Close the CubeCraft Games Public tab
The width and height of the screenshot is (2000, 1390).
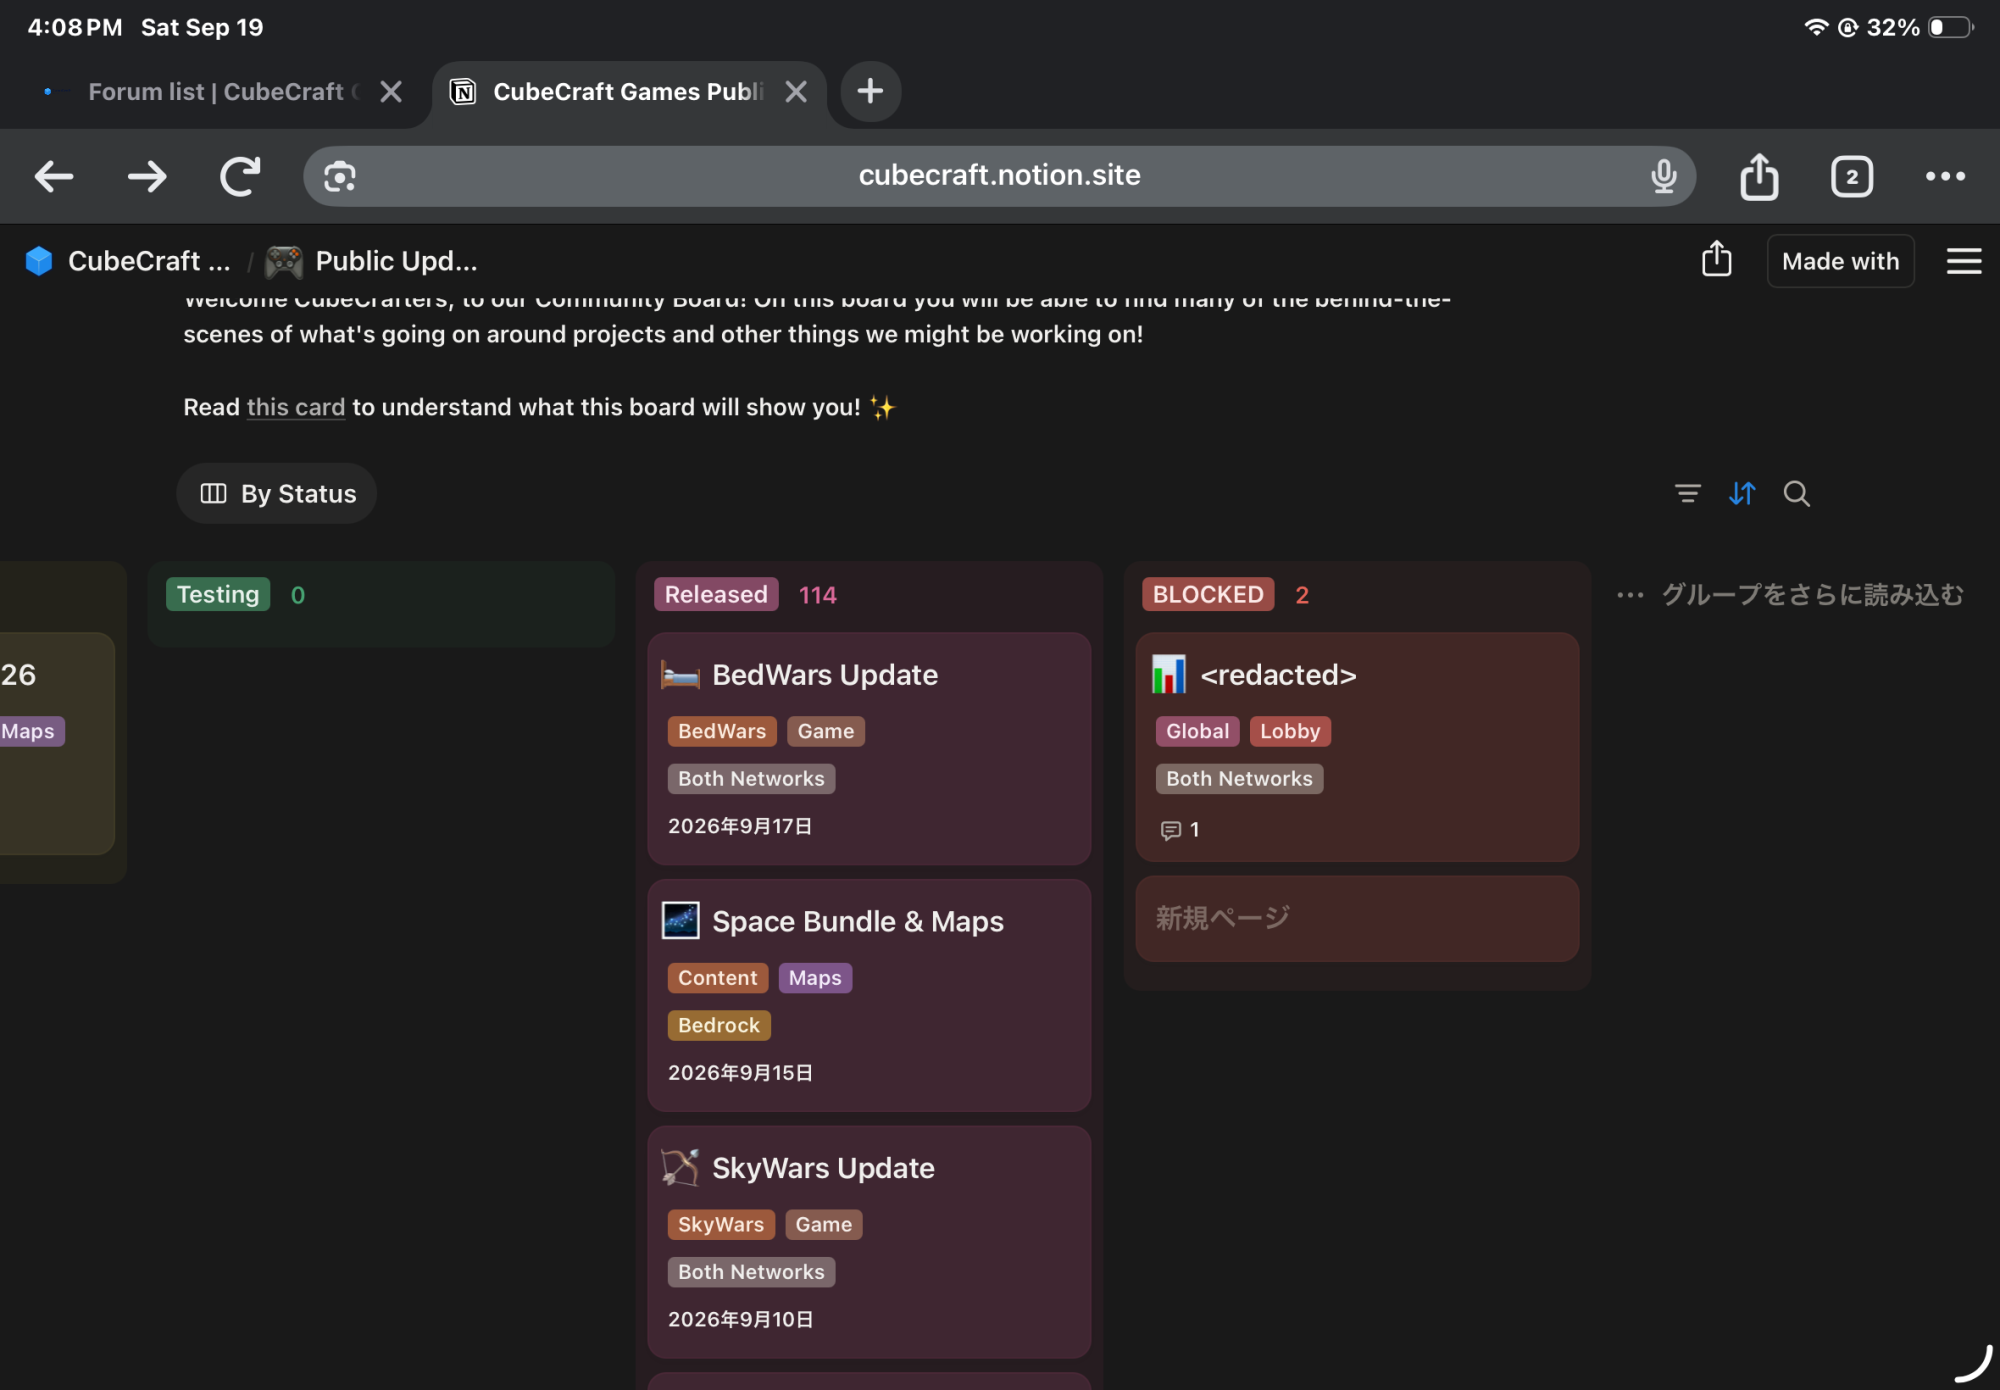pyautogui.click(x=796, y=92)
